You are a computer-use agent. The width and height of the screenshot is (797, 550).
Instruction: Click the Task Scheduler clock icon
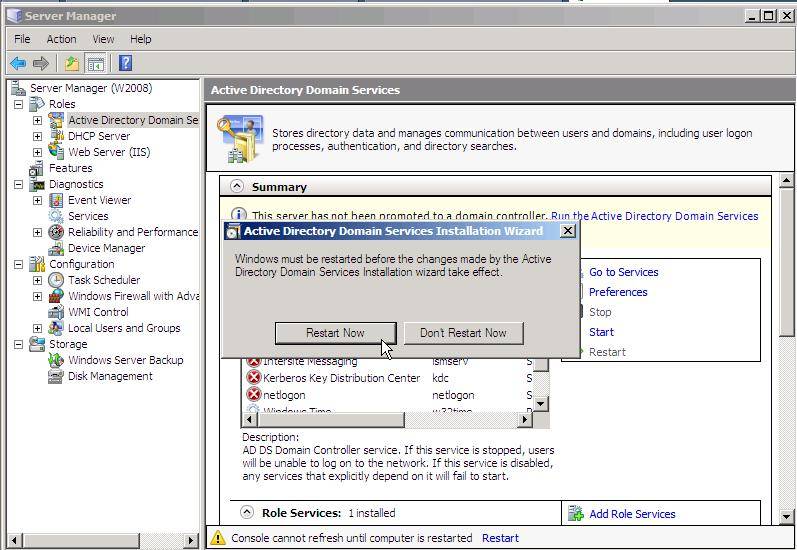pos(56,280)
